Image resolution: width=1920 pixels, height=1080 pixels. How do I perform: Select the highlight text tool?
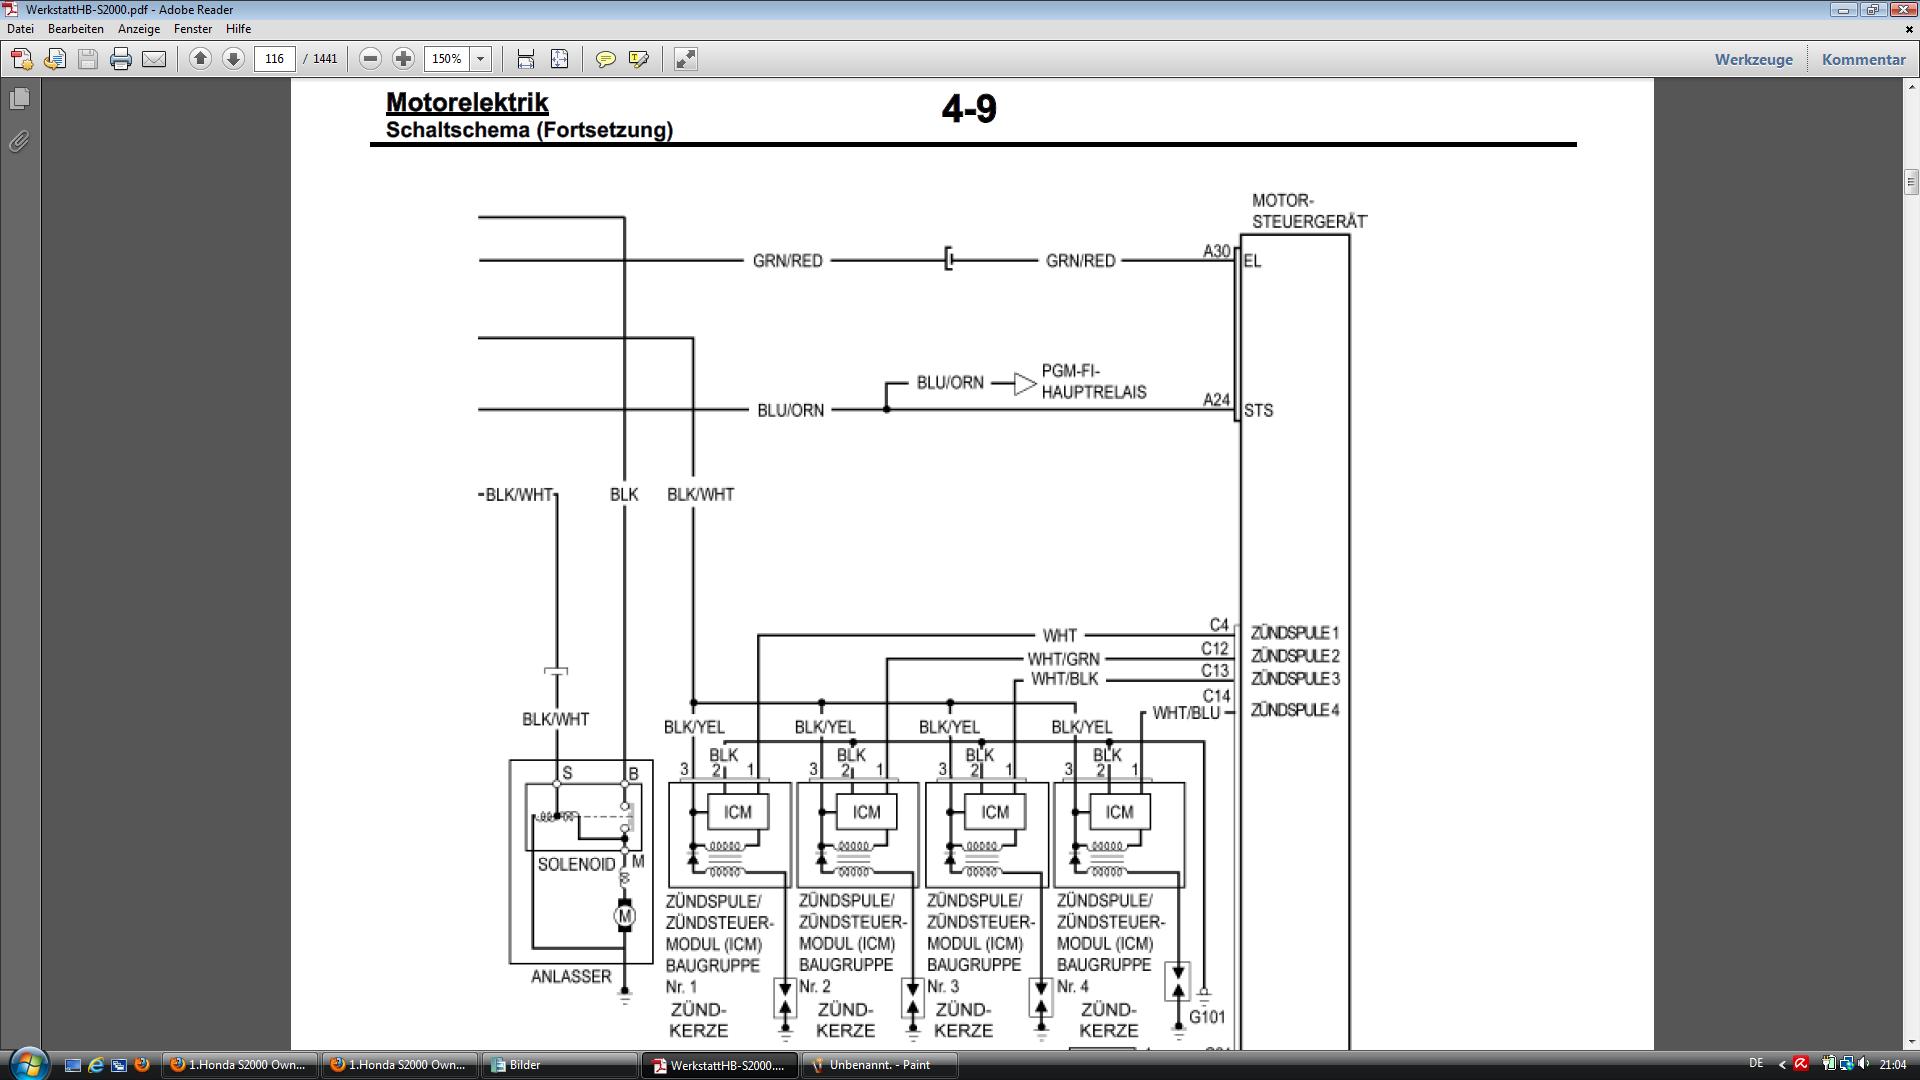click(x=638, y=59)
